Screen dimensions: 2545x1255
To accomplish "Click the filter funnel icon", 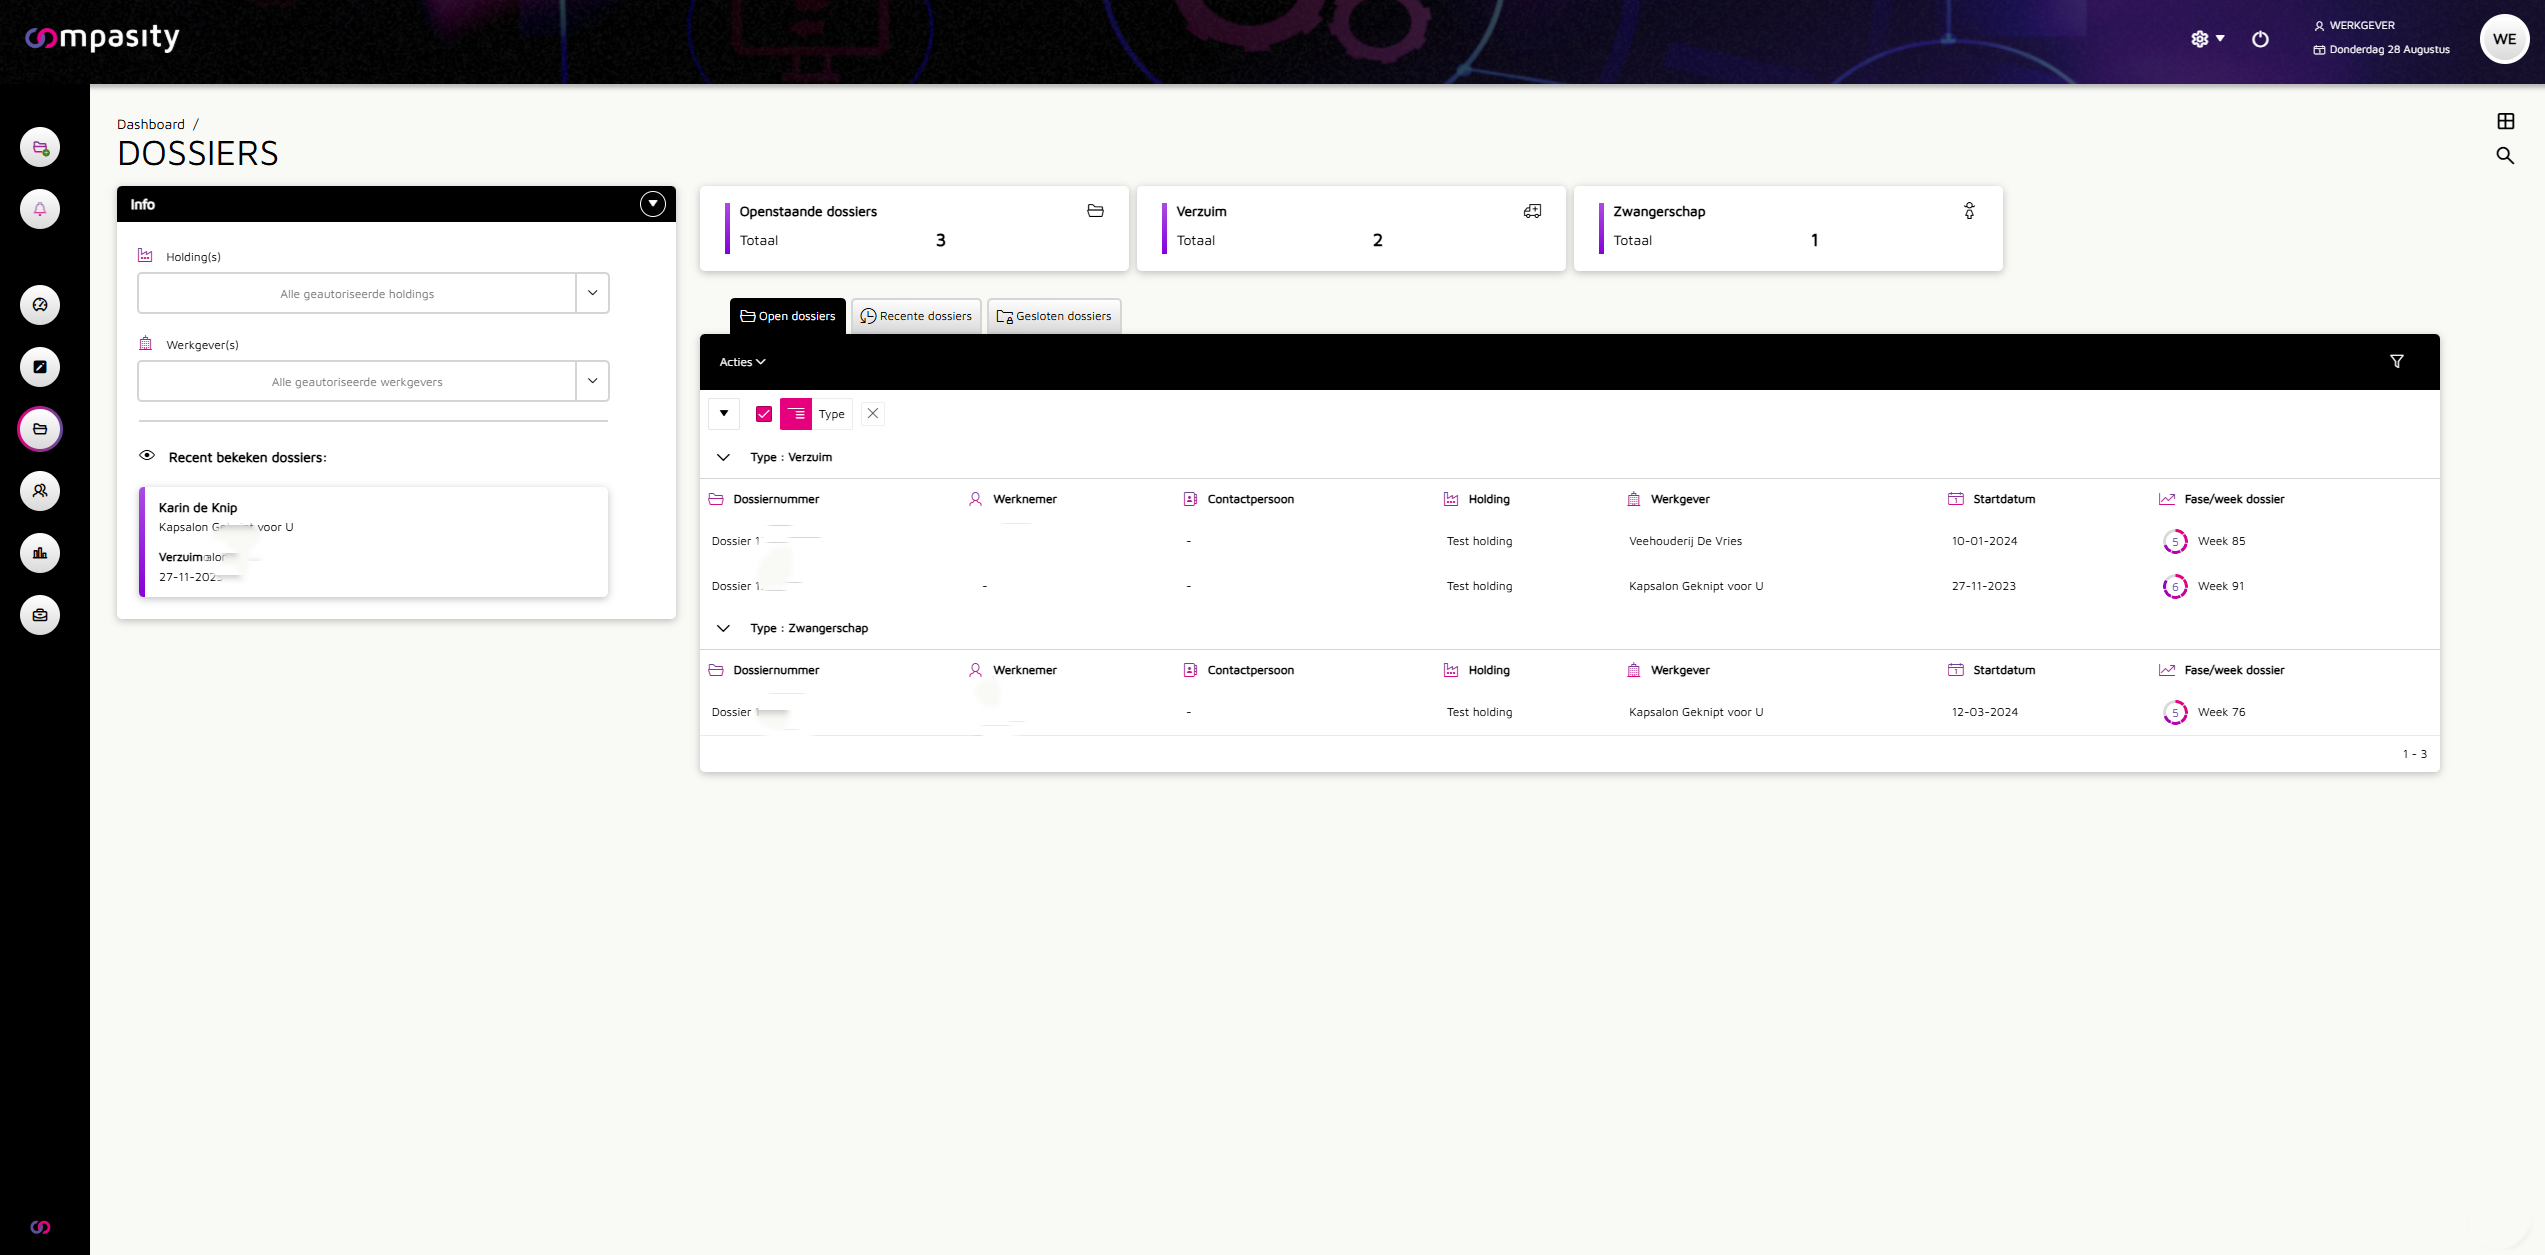I will [2397, 361].
